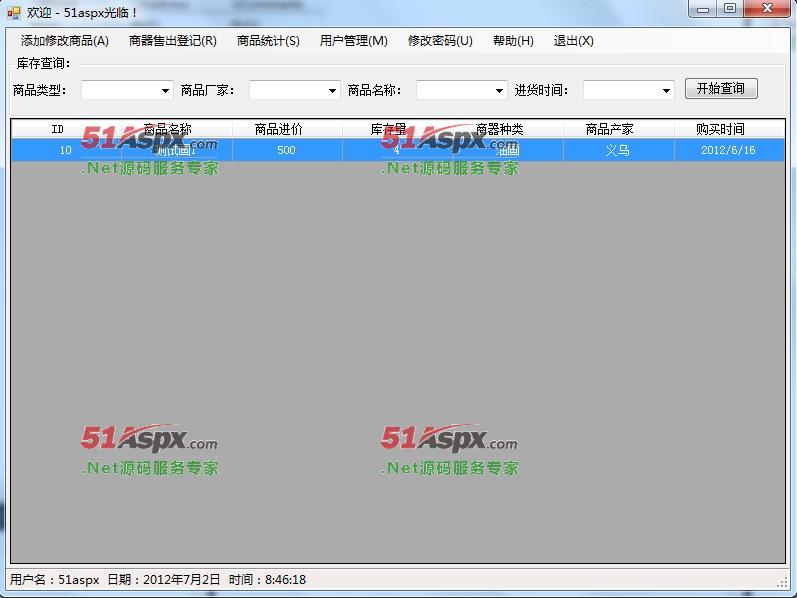Image resolution: width=797 pixels, height=598 pixels.
Task: Select the 2012/6/16 date cell
Action: 729,150
